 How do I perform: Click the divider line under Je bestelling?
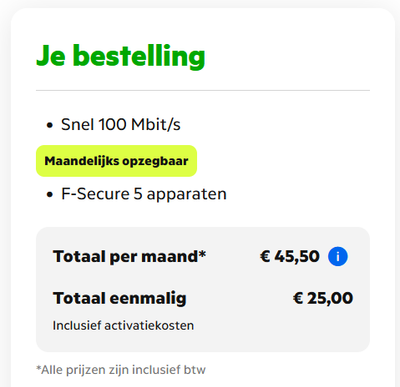[203, 90]
